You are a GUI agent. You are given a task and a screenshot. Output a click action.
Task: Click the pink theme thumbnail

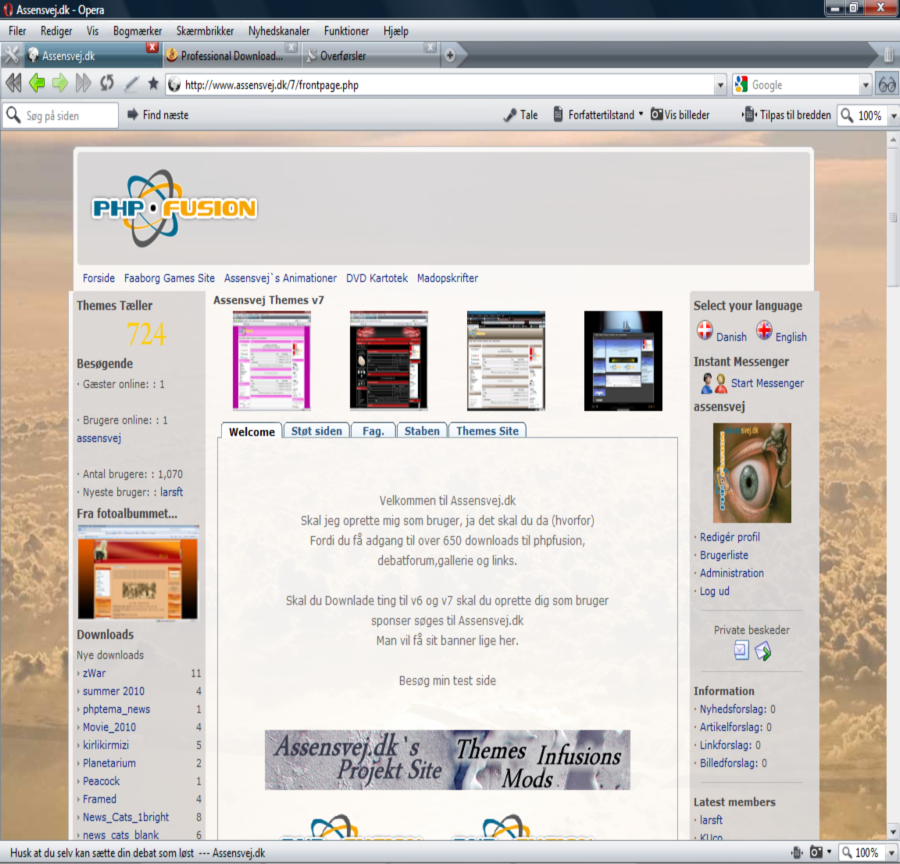tap(271, 361)
